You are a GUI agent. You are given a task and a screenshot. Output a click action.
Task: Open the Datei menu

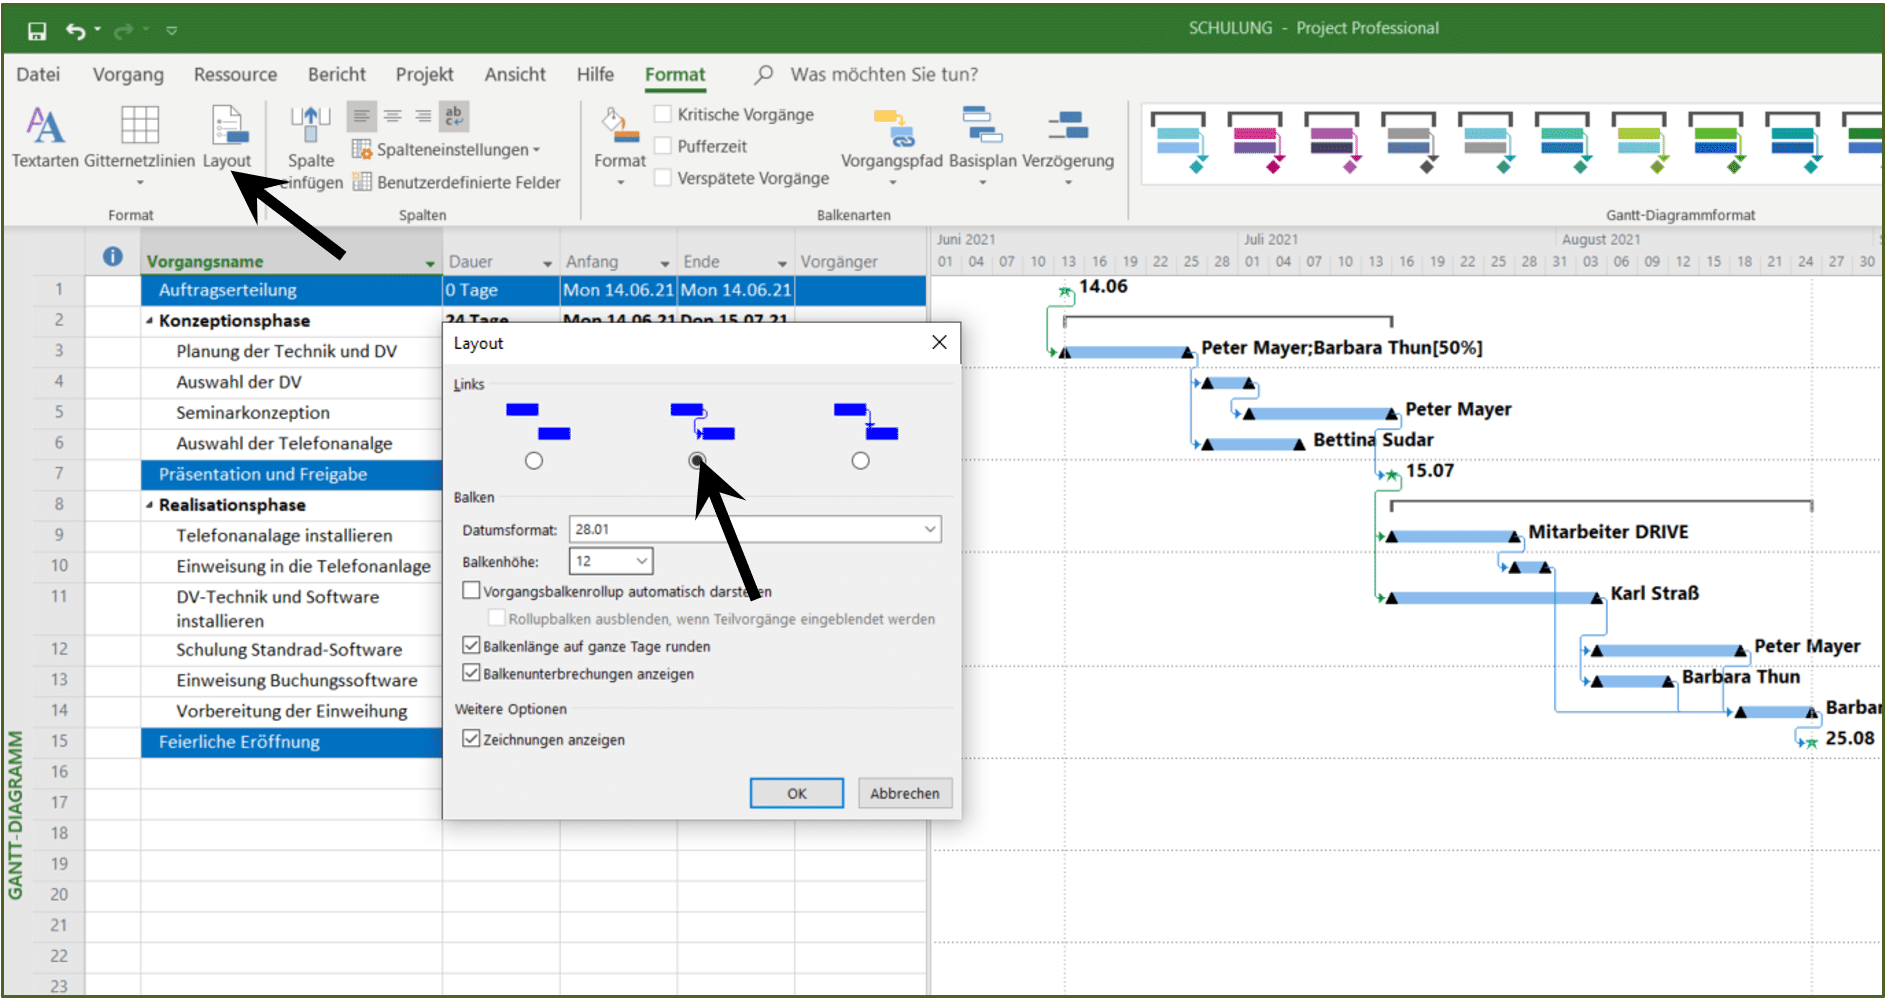click(x=38, y=74)
